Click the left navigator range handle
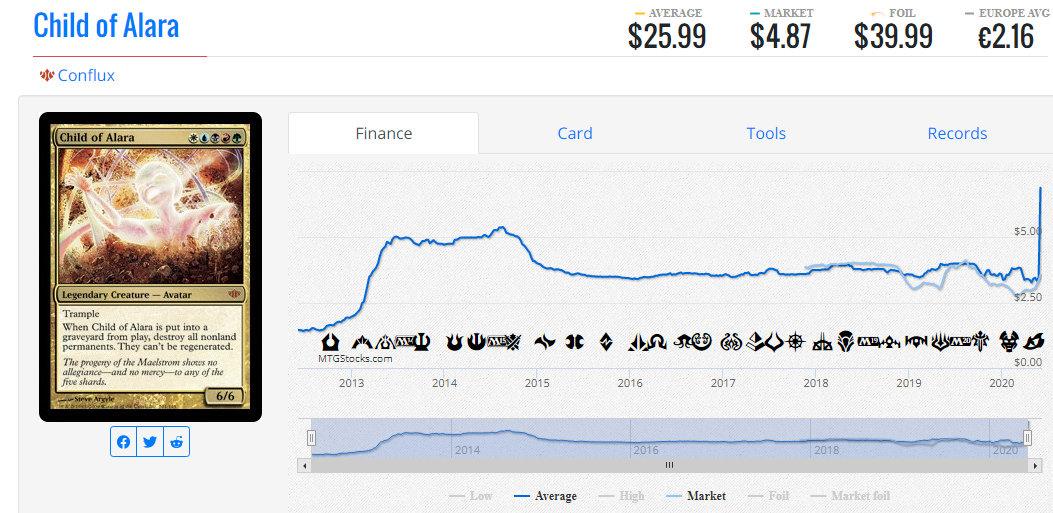The height and width of the screenshot is (513, 1053). click(311, 438)
